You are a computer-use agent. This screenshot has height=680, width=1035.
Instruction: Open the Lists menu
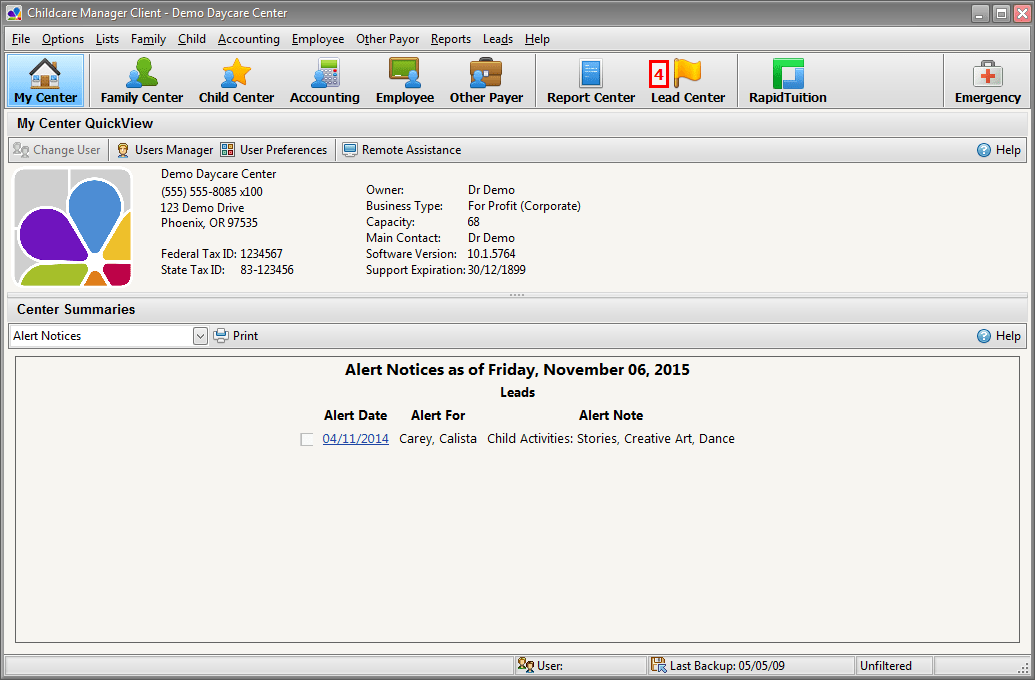point(107,39)
